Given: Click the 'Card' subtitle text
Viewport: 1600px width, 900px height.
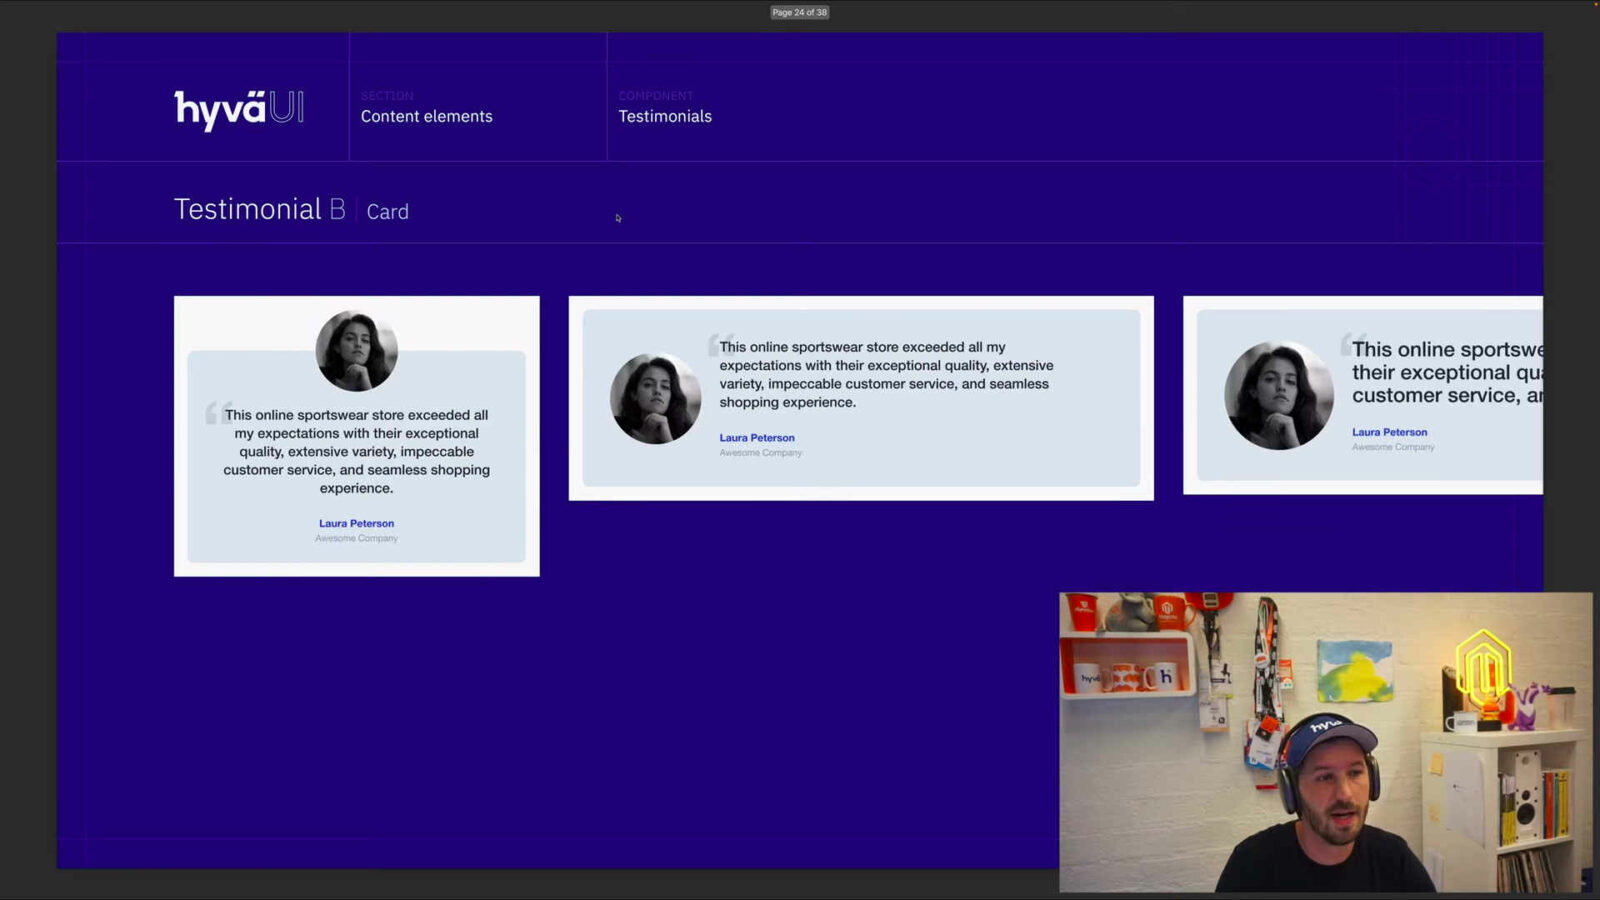Looking at the screenshot, I should point(387,211).
